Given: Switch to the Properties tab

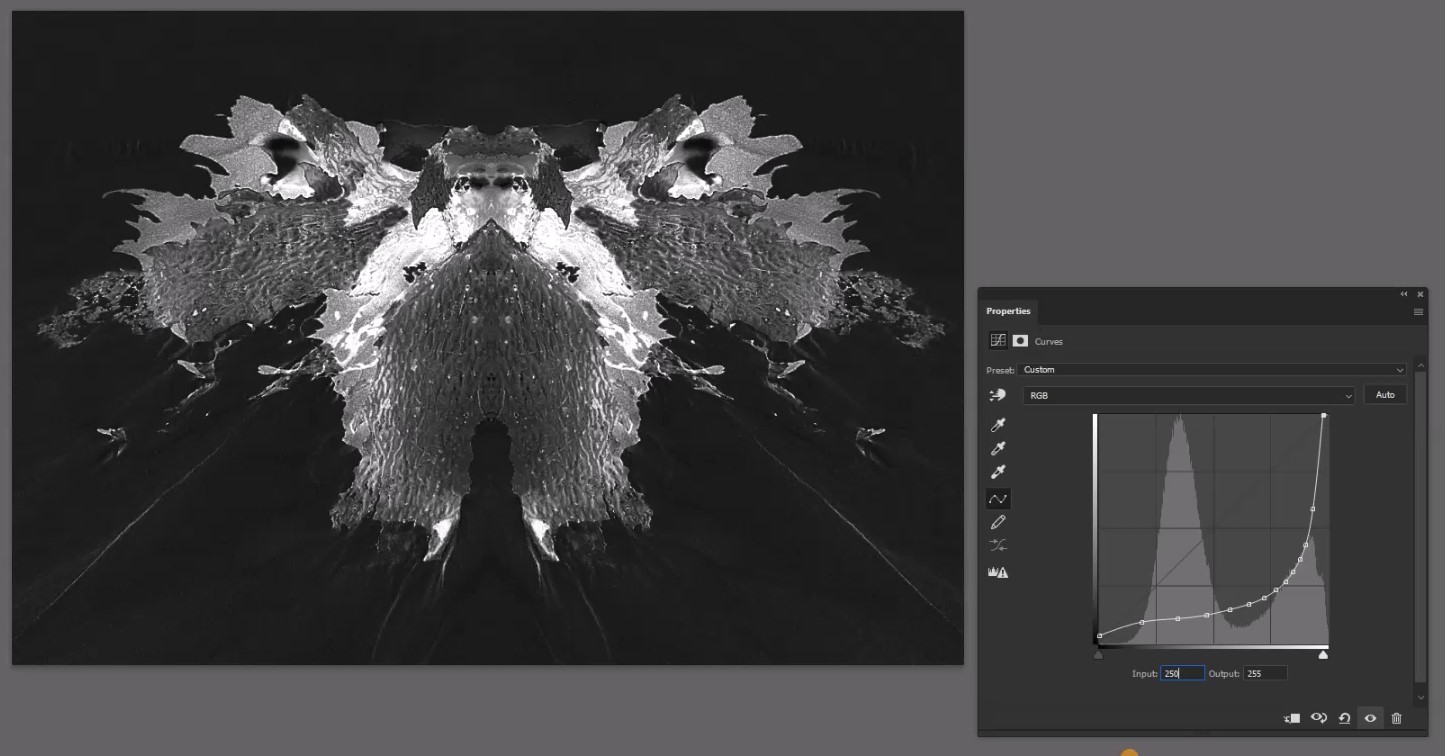Looking at the screenshot, I should click(x=1008, y=311).
